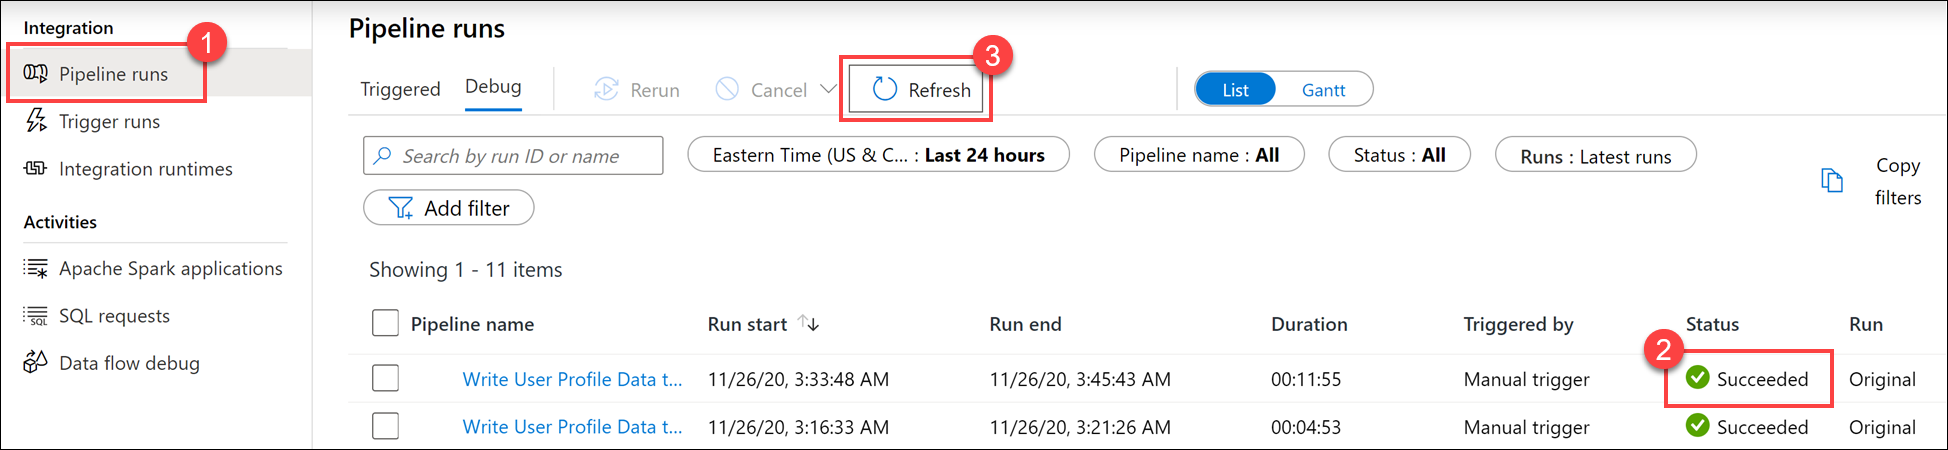The width and height of the screenshot is (1948, 450).
Task: Check the 3:16:33 AM run row checkbox
Action: tap(385, 426)
